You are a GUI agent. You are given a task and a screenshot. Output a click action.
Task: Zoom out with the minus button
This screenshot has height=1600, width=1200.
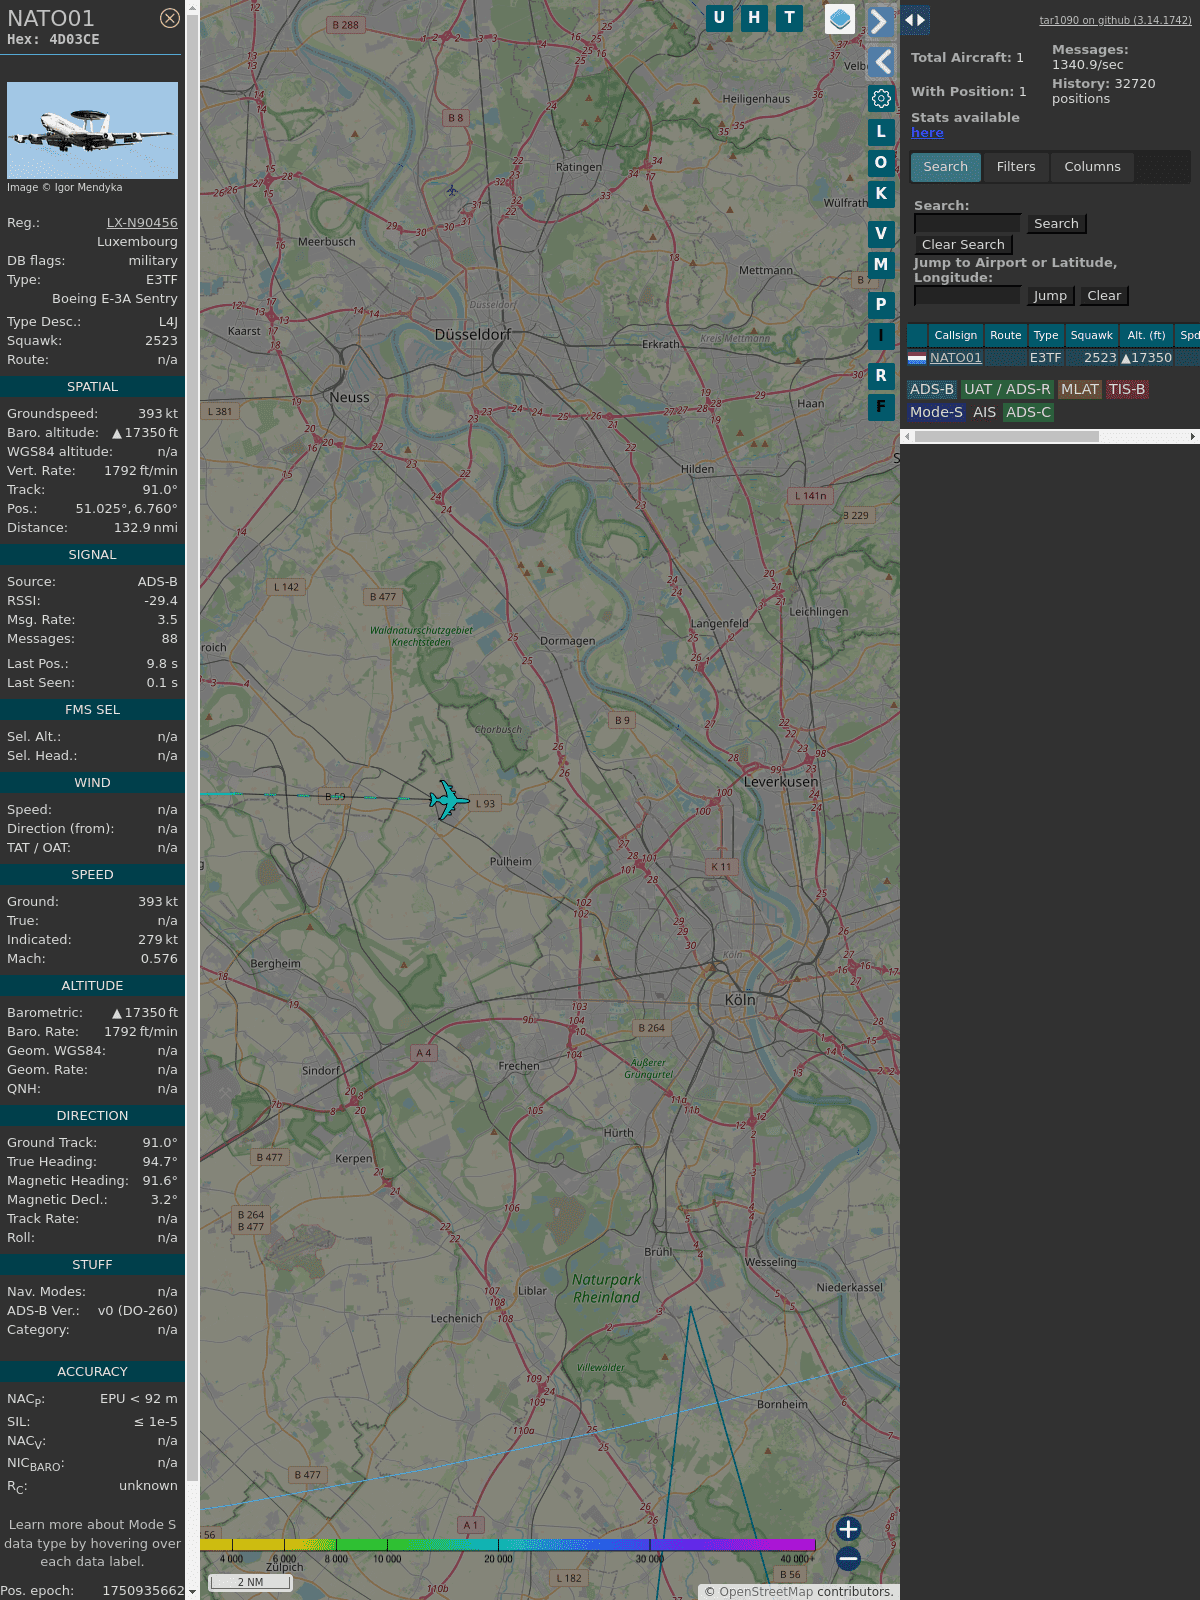click(848, 1558)
